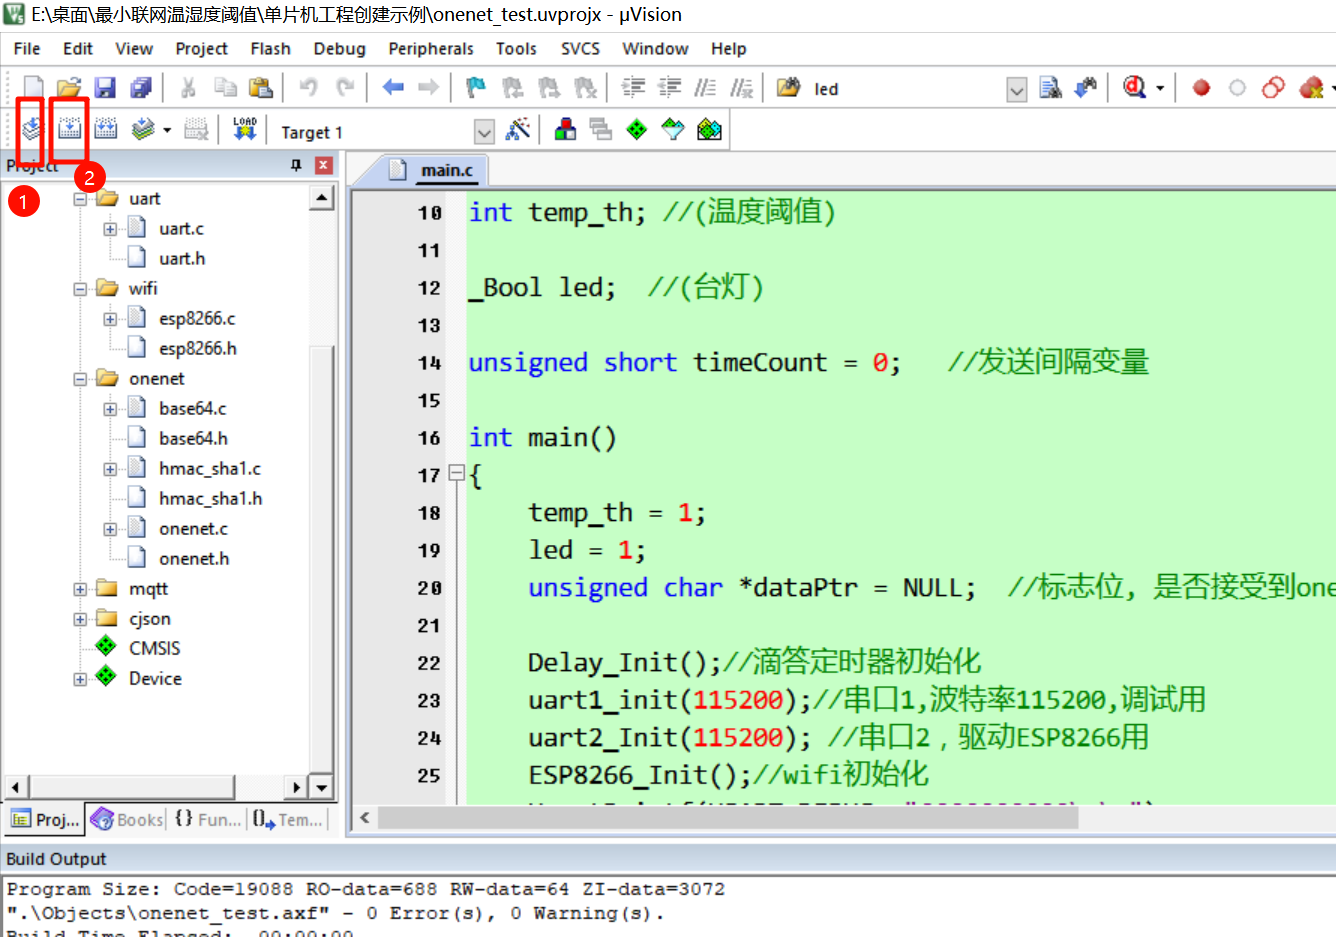Expand the hmac_sha1.c file node
The width and height of the screenshot is (1336, 937).
pyautogui.click(x=110, y=469)
